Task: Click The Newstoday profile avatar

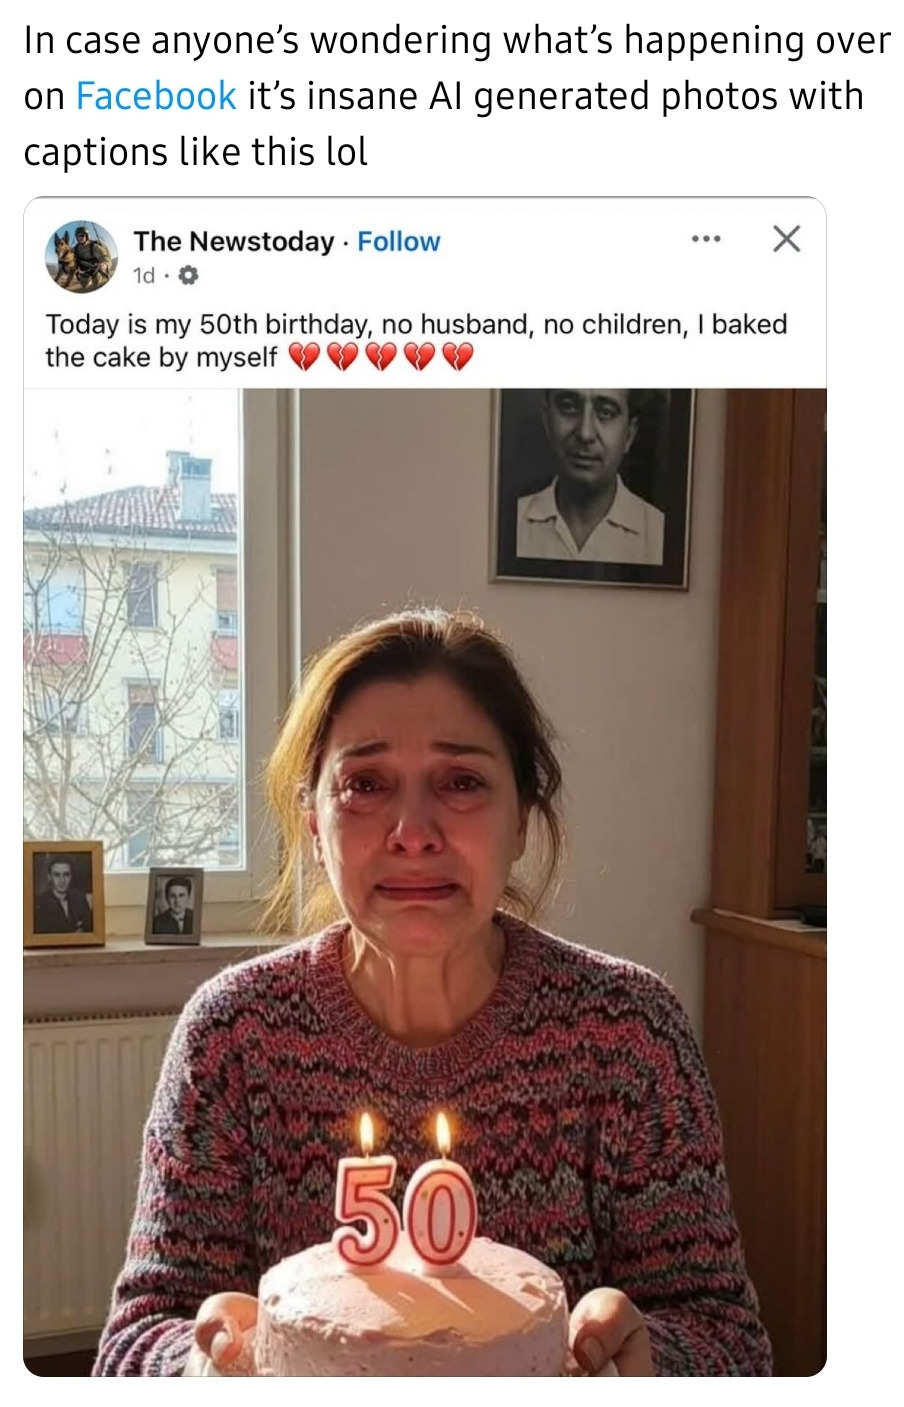Action: pos(81,256)
